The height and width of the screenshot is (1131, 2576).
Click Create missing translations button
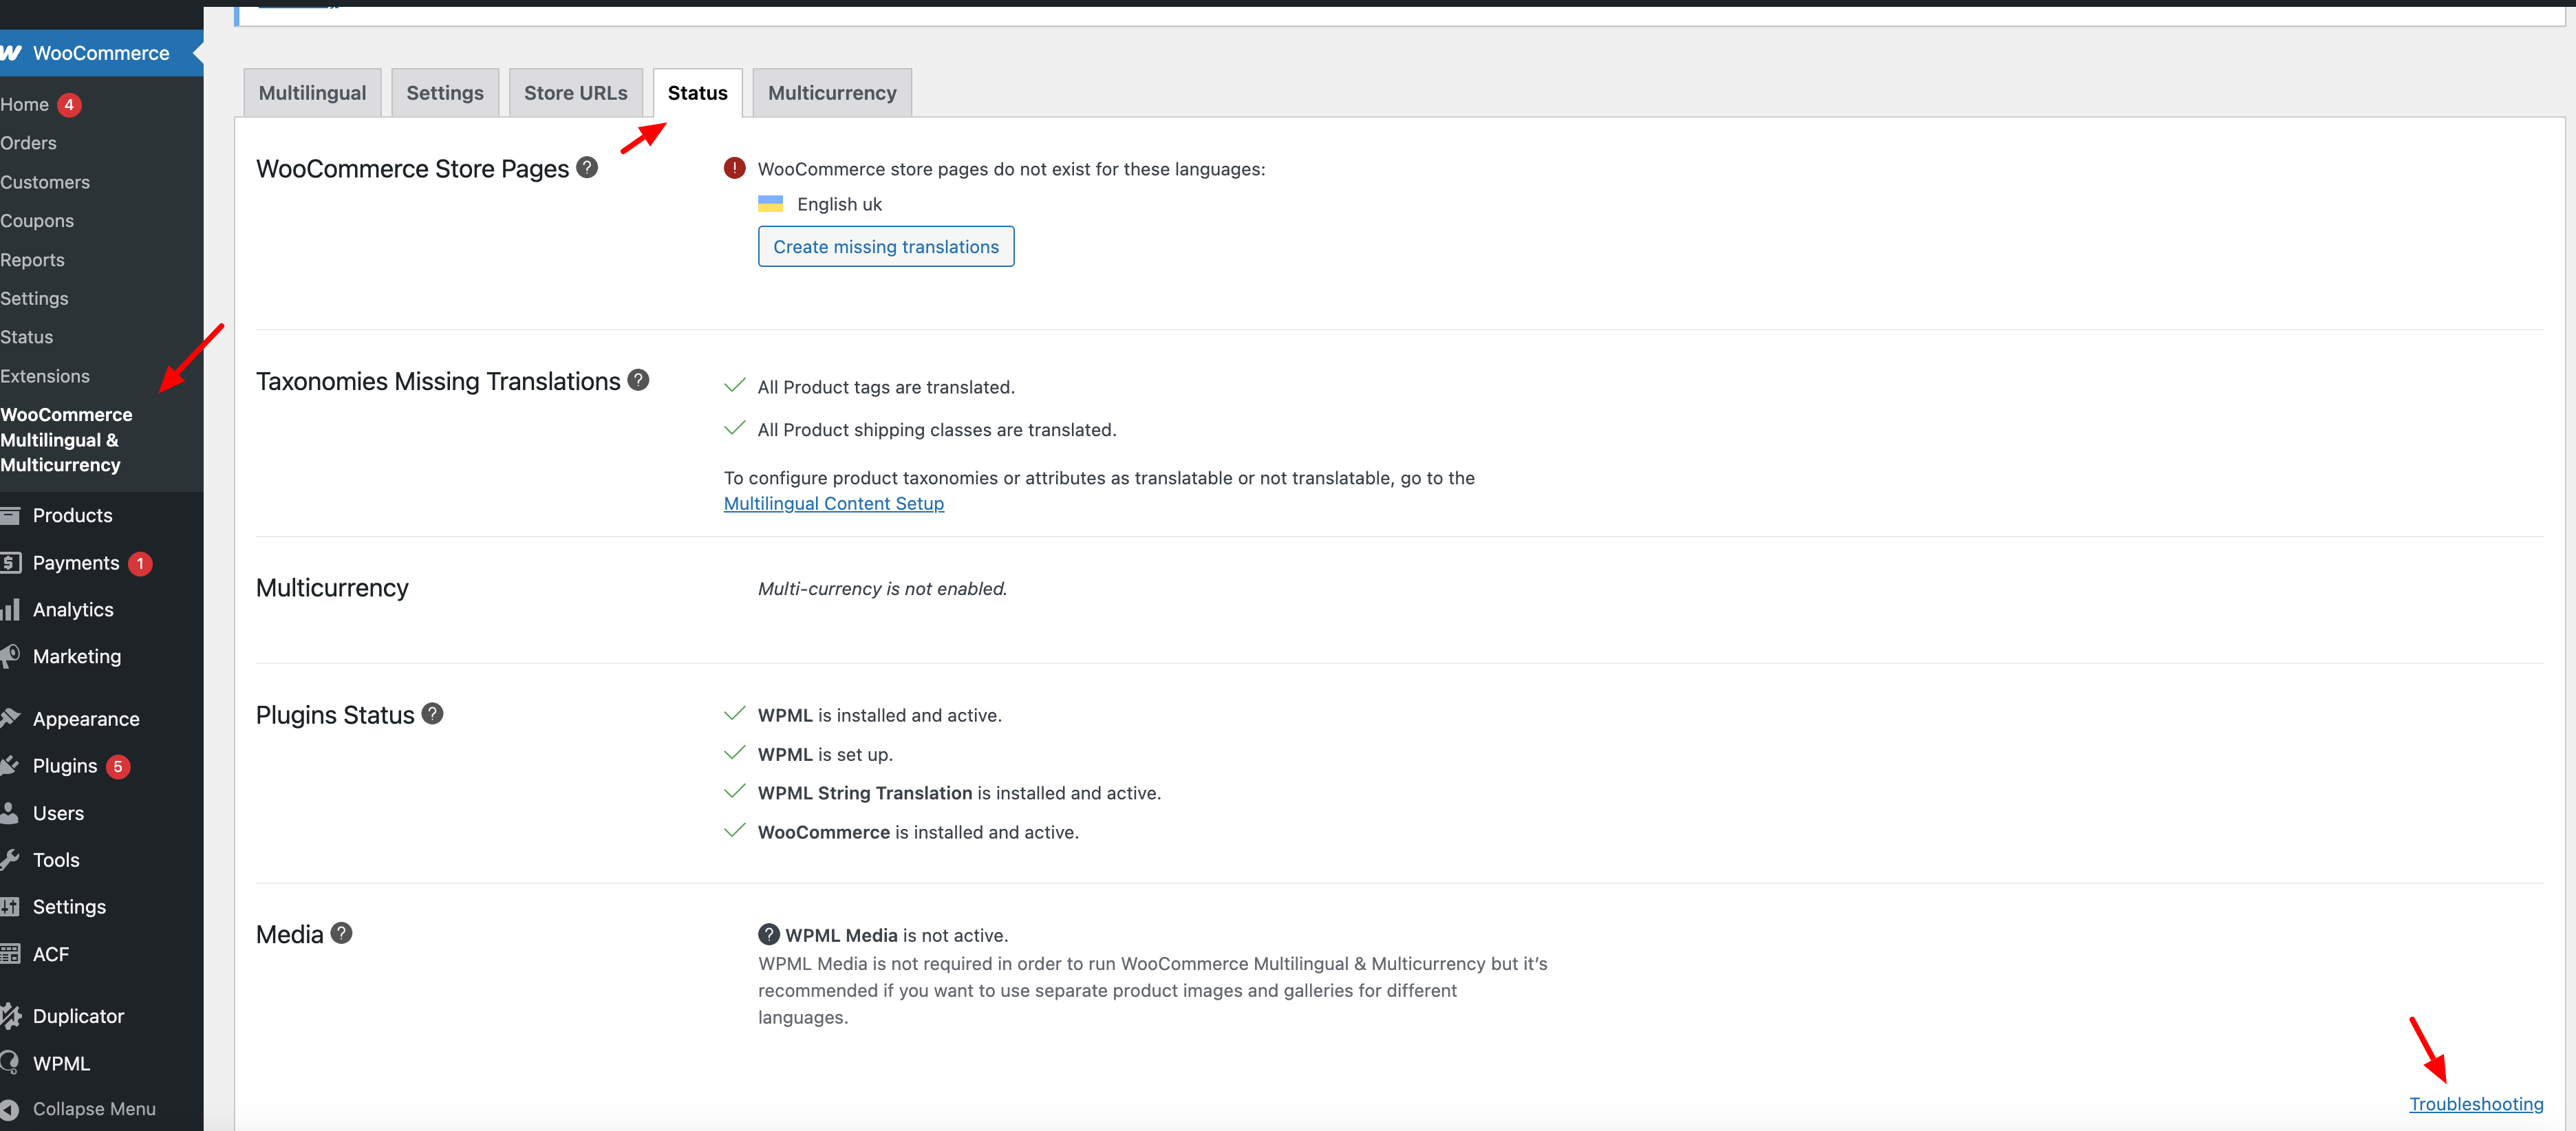[886, 247]
